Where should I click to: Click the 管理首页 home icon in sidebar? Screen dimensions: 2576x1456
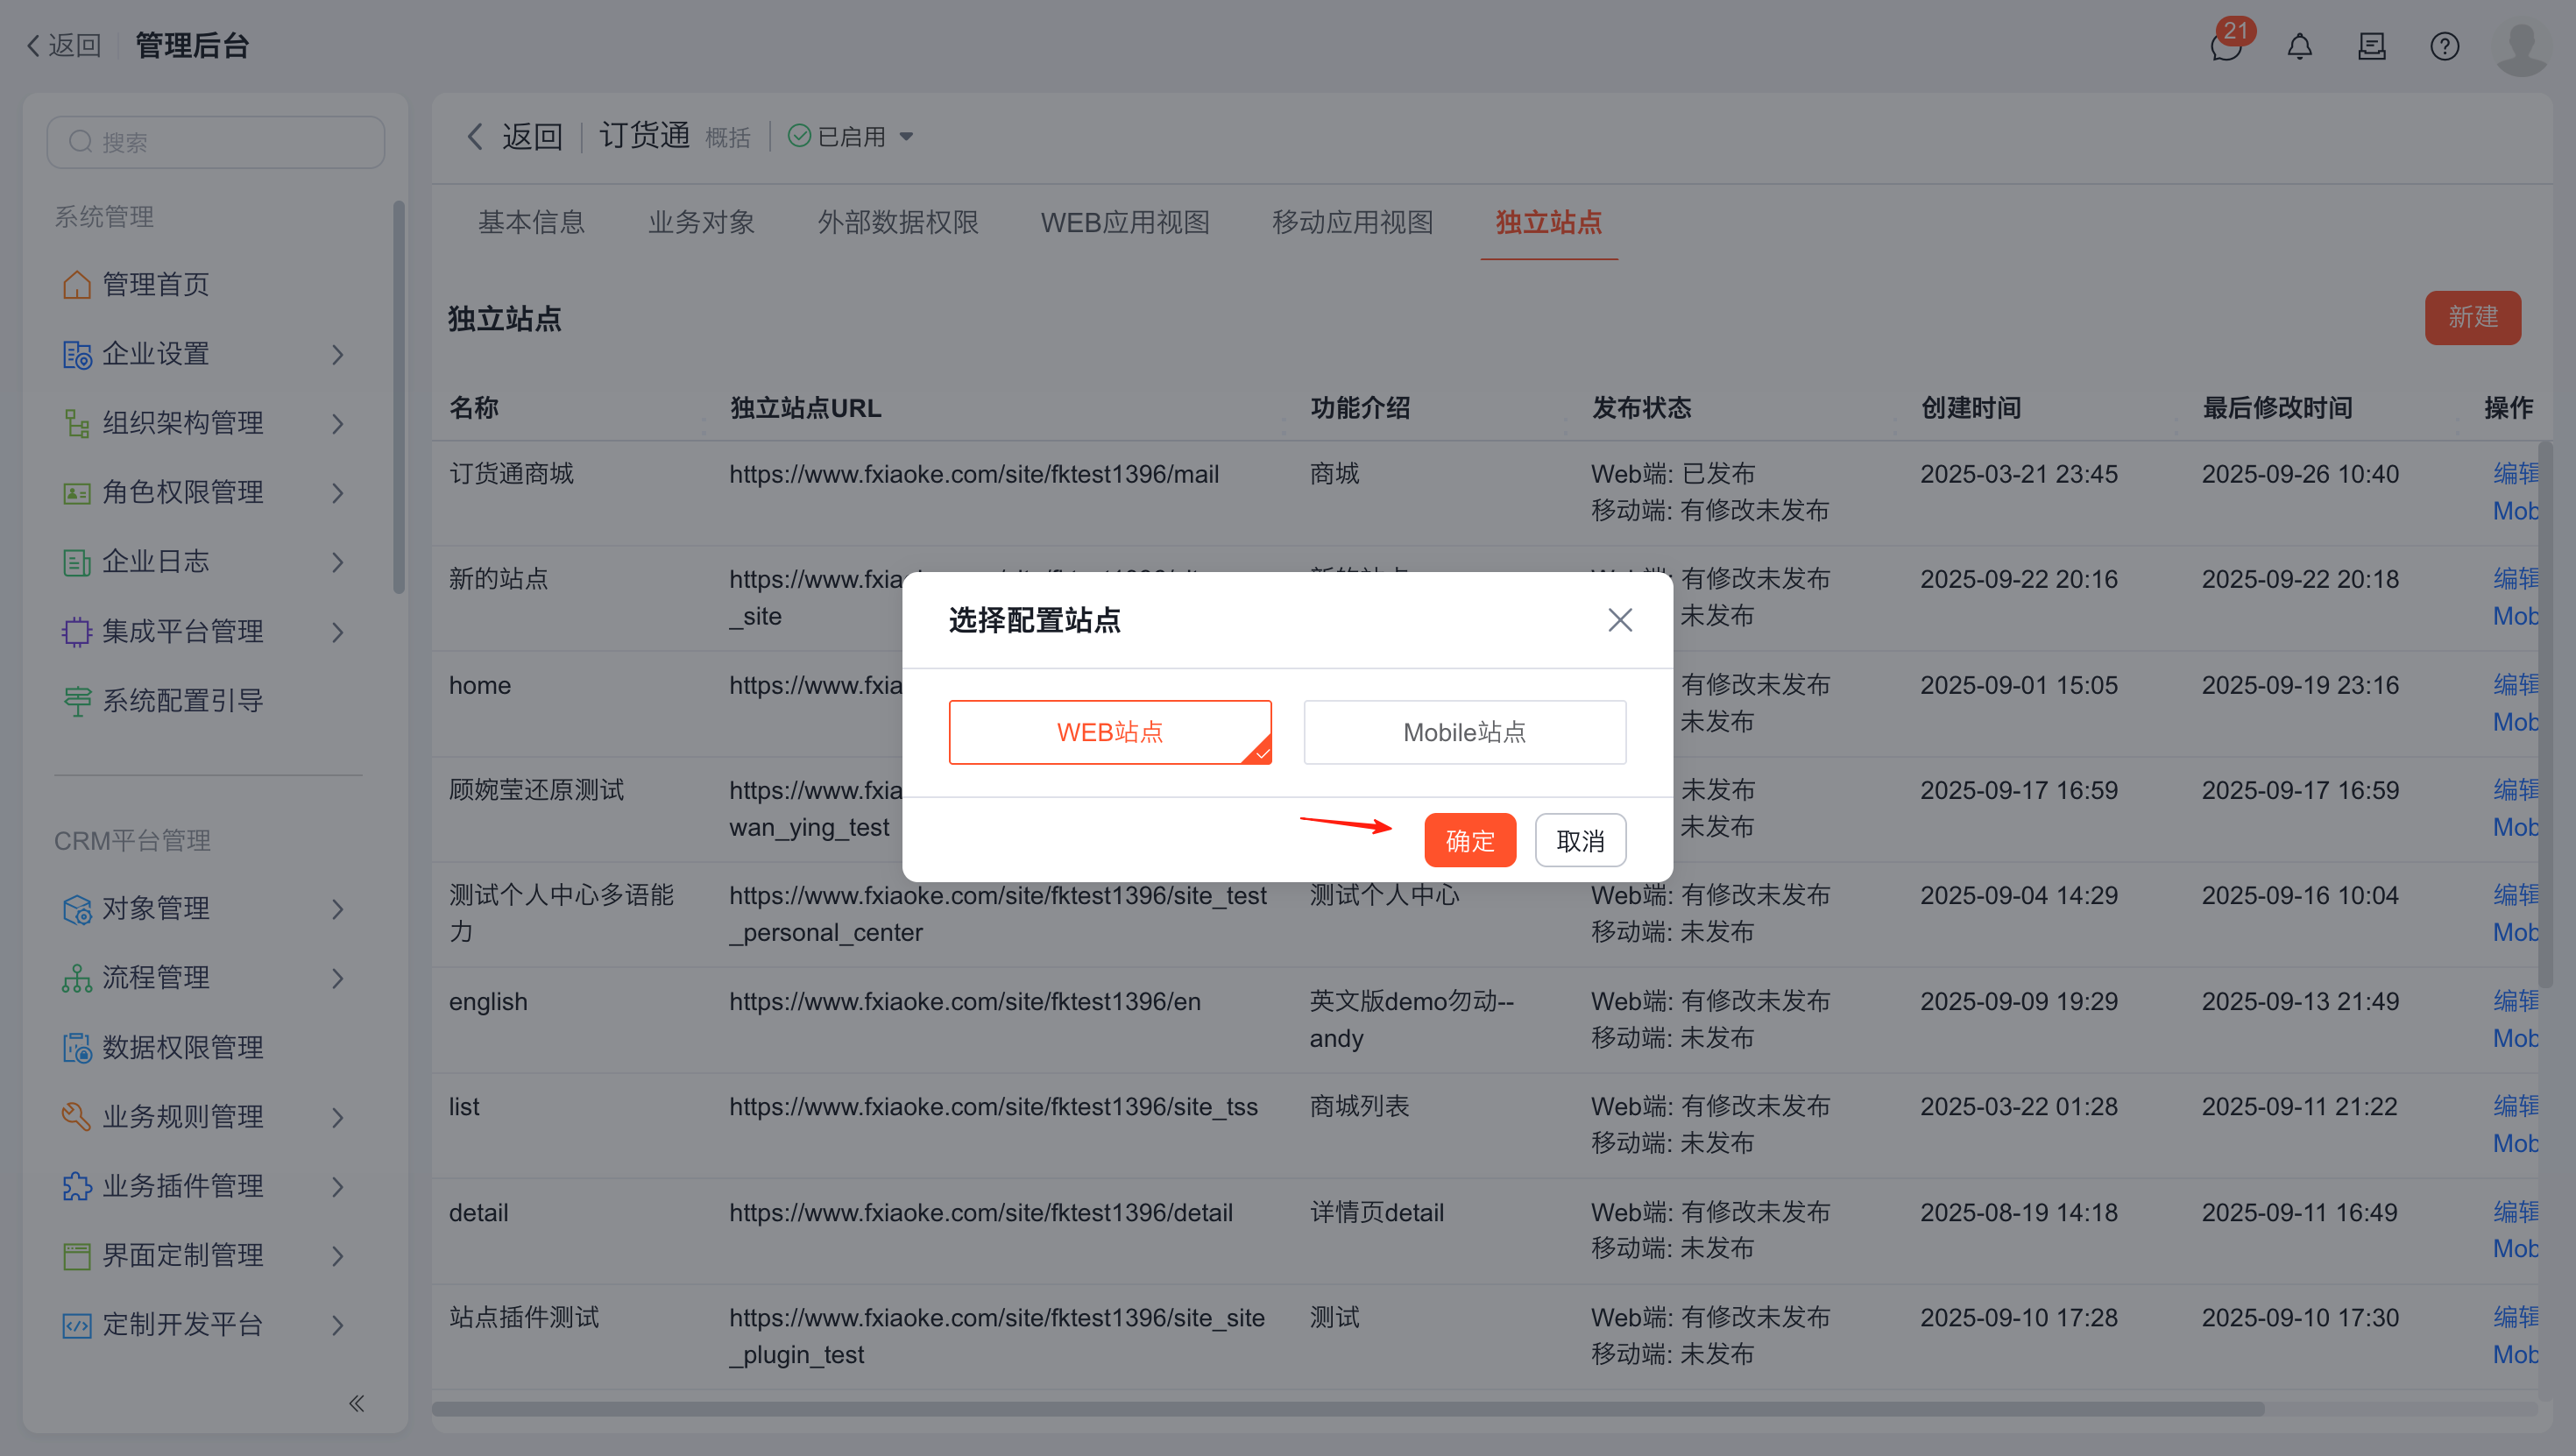[77, 285]
